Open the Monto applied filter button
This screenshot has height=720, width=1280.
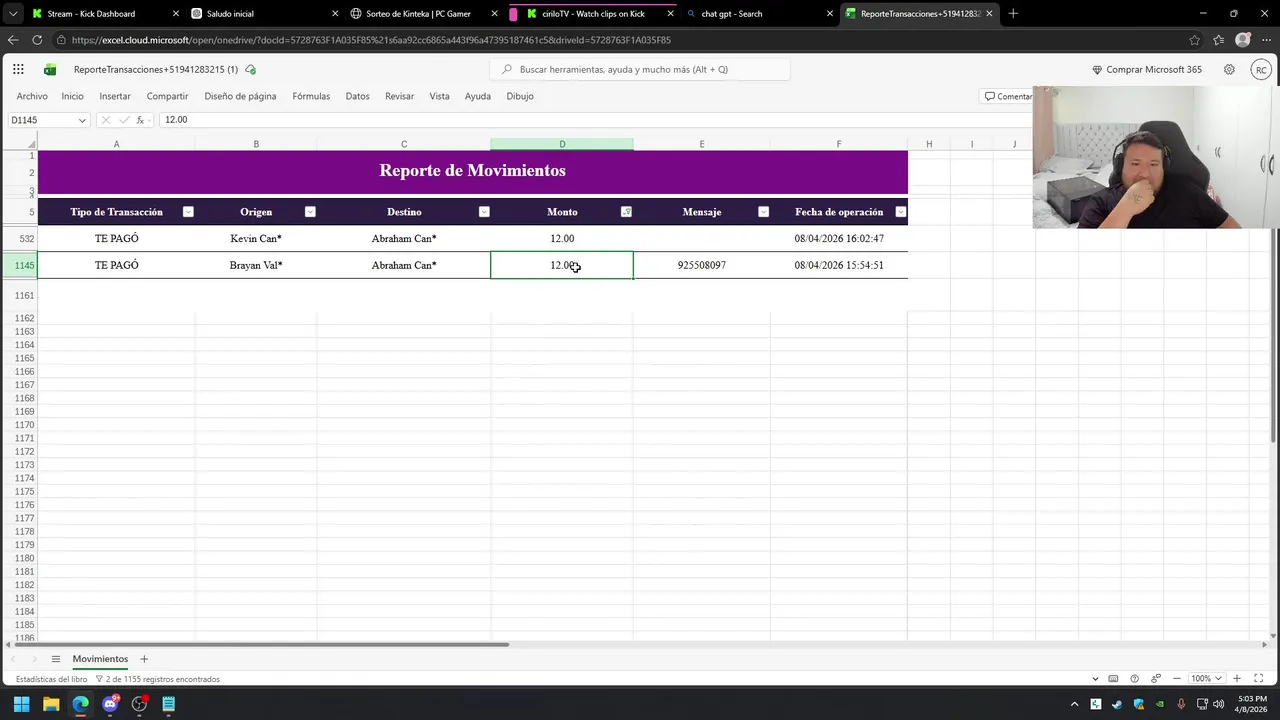[x=626, y=212]
